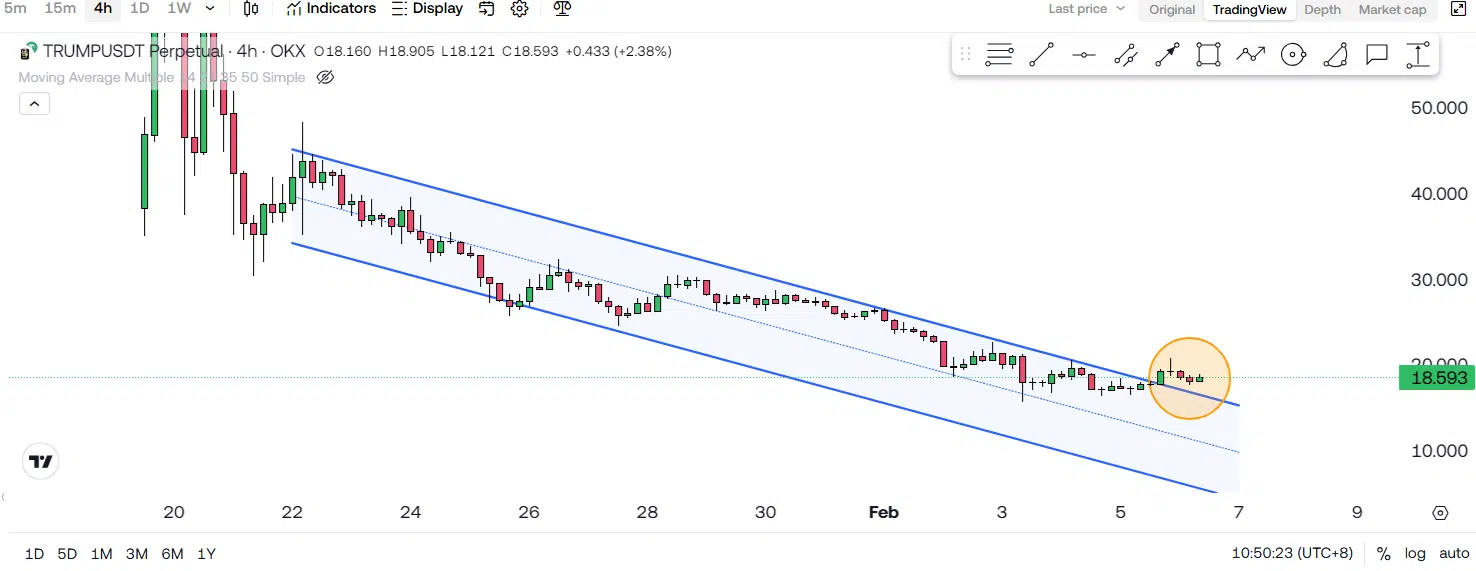Expand more timeframe intervals chevron
The height and width of the screenshot is (571, 1476).
pos(210,9)
